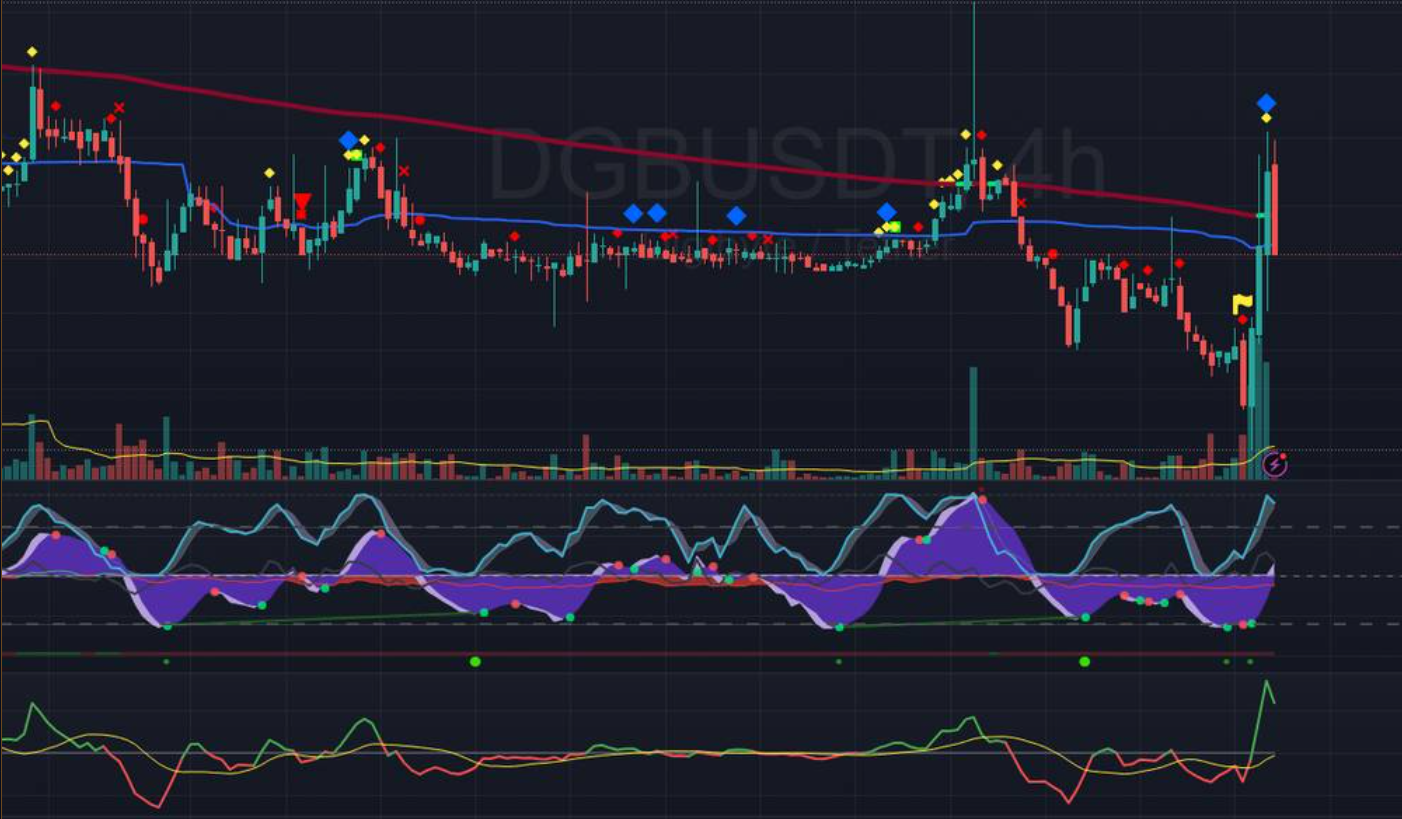Click the yellow flag marker on chart
The image size is (1402, 819).
[x=1242, y=303]
